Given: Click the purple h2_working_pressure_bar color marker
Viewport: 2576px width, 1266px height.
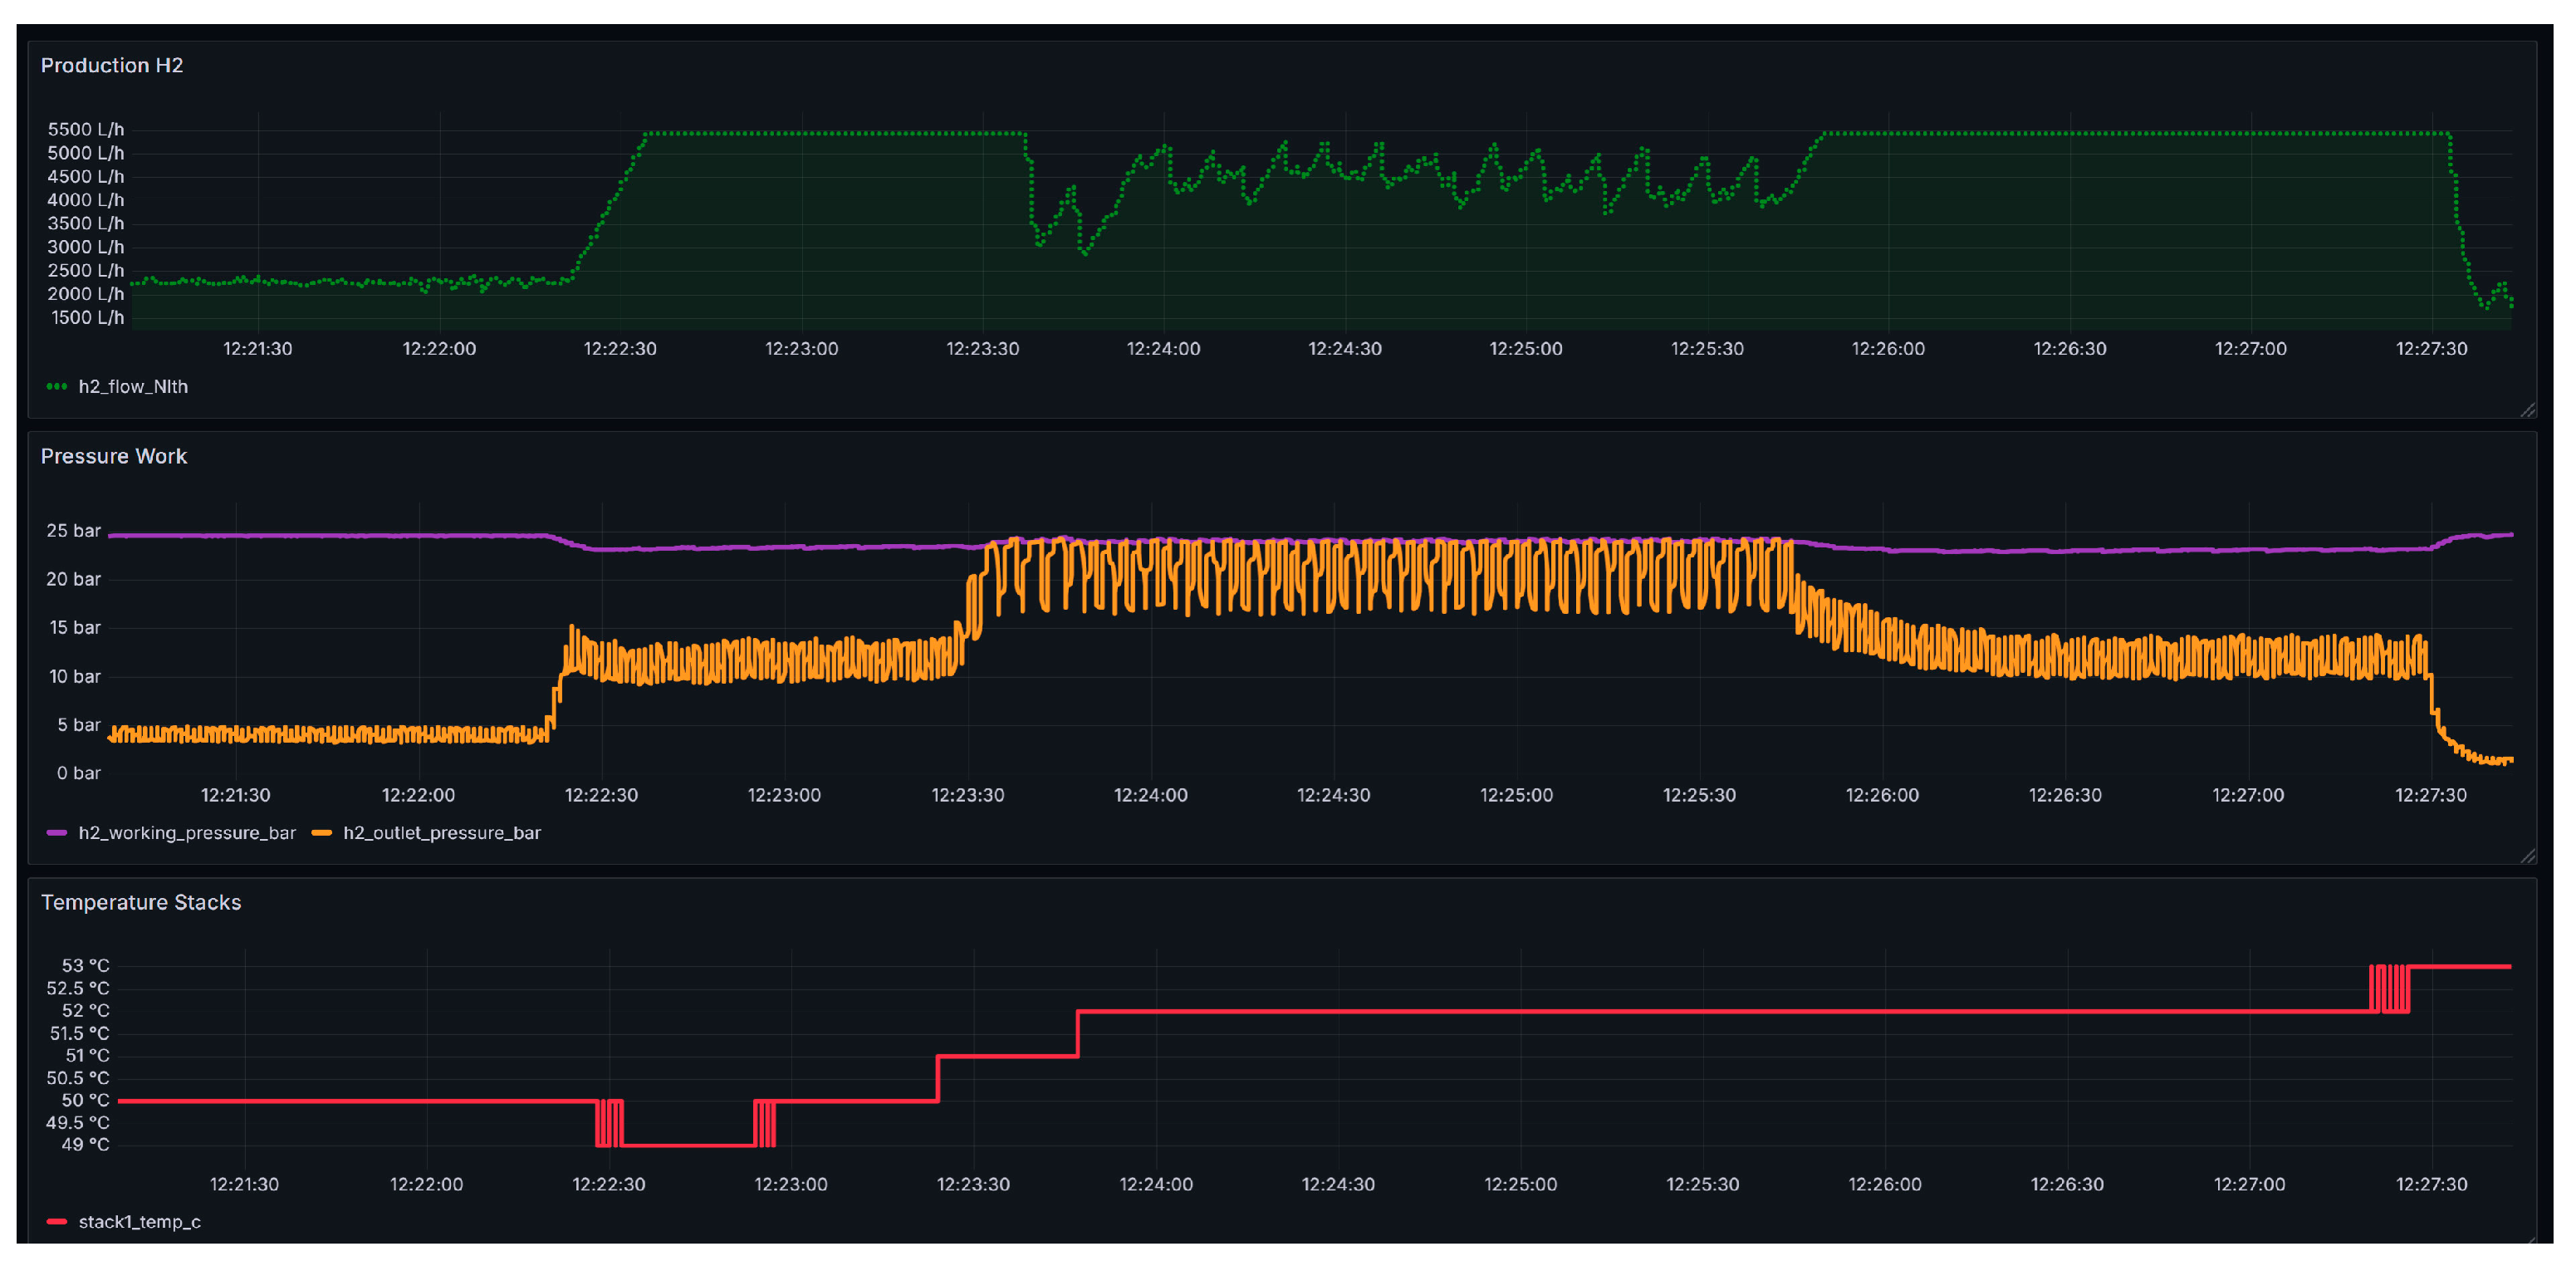Looking at the screenshot, I should tap(57, 833).
